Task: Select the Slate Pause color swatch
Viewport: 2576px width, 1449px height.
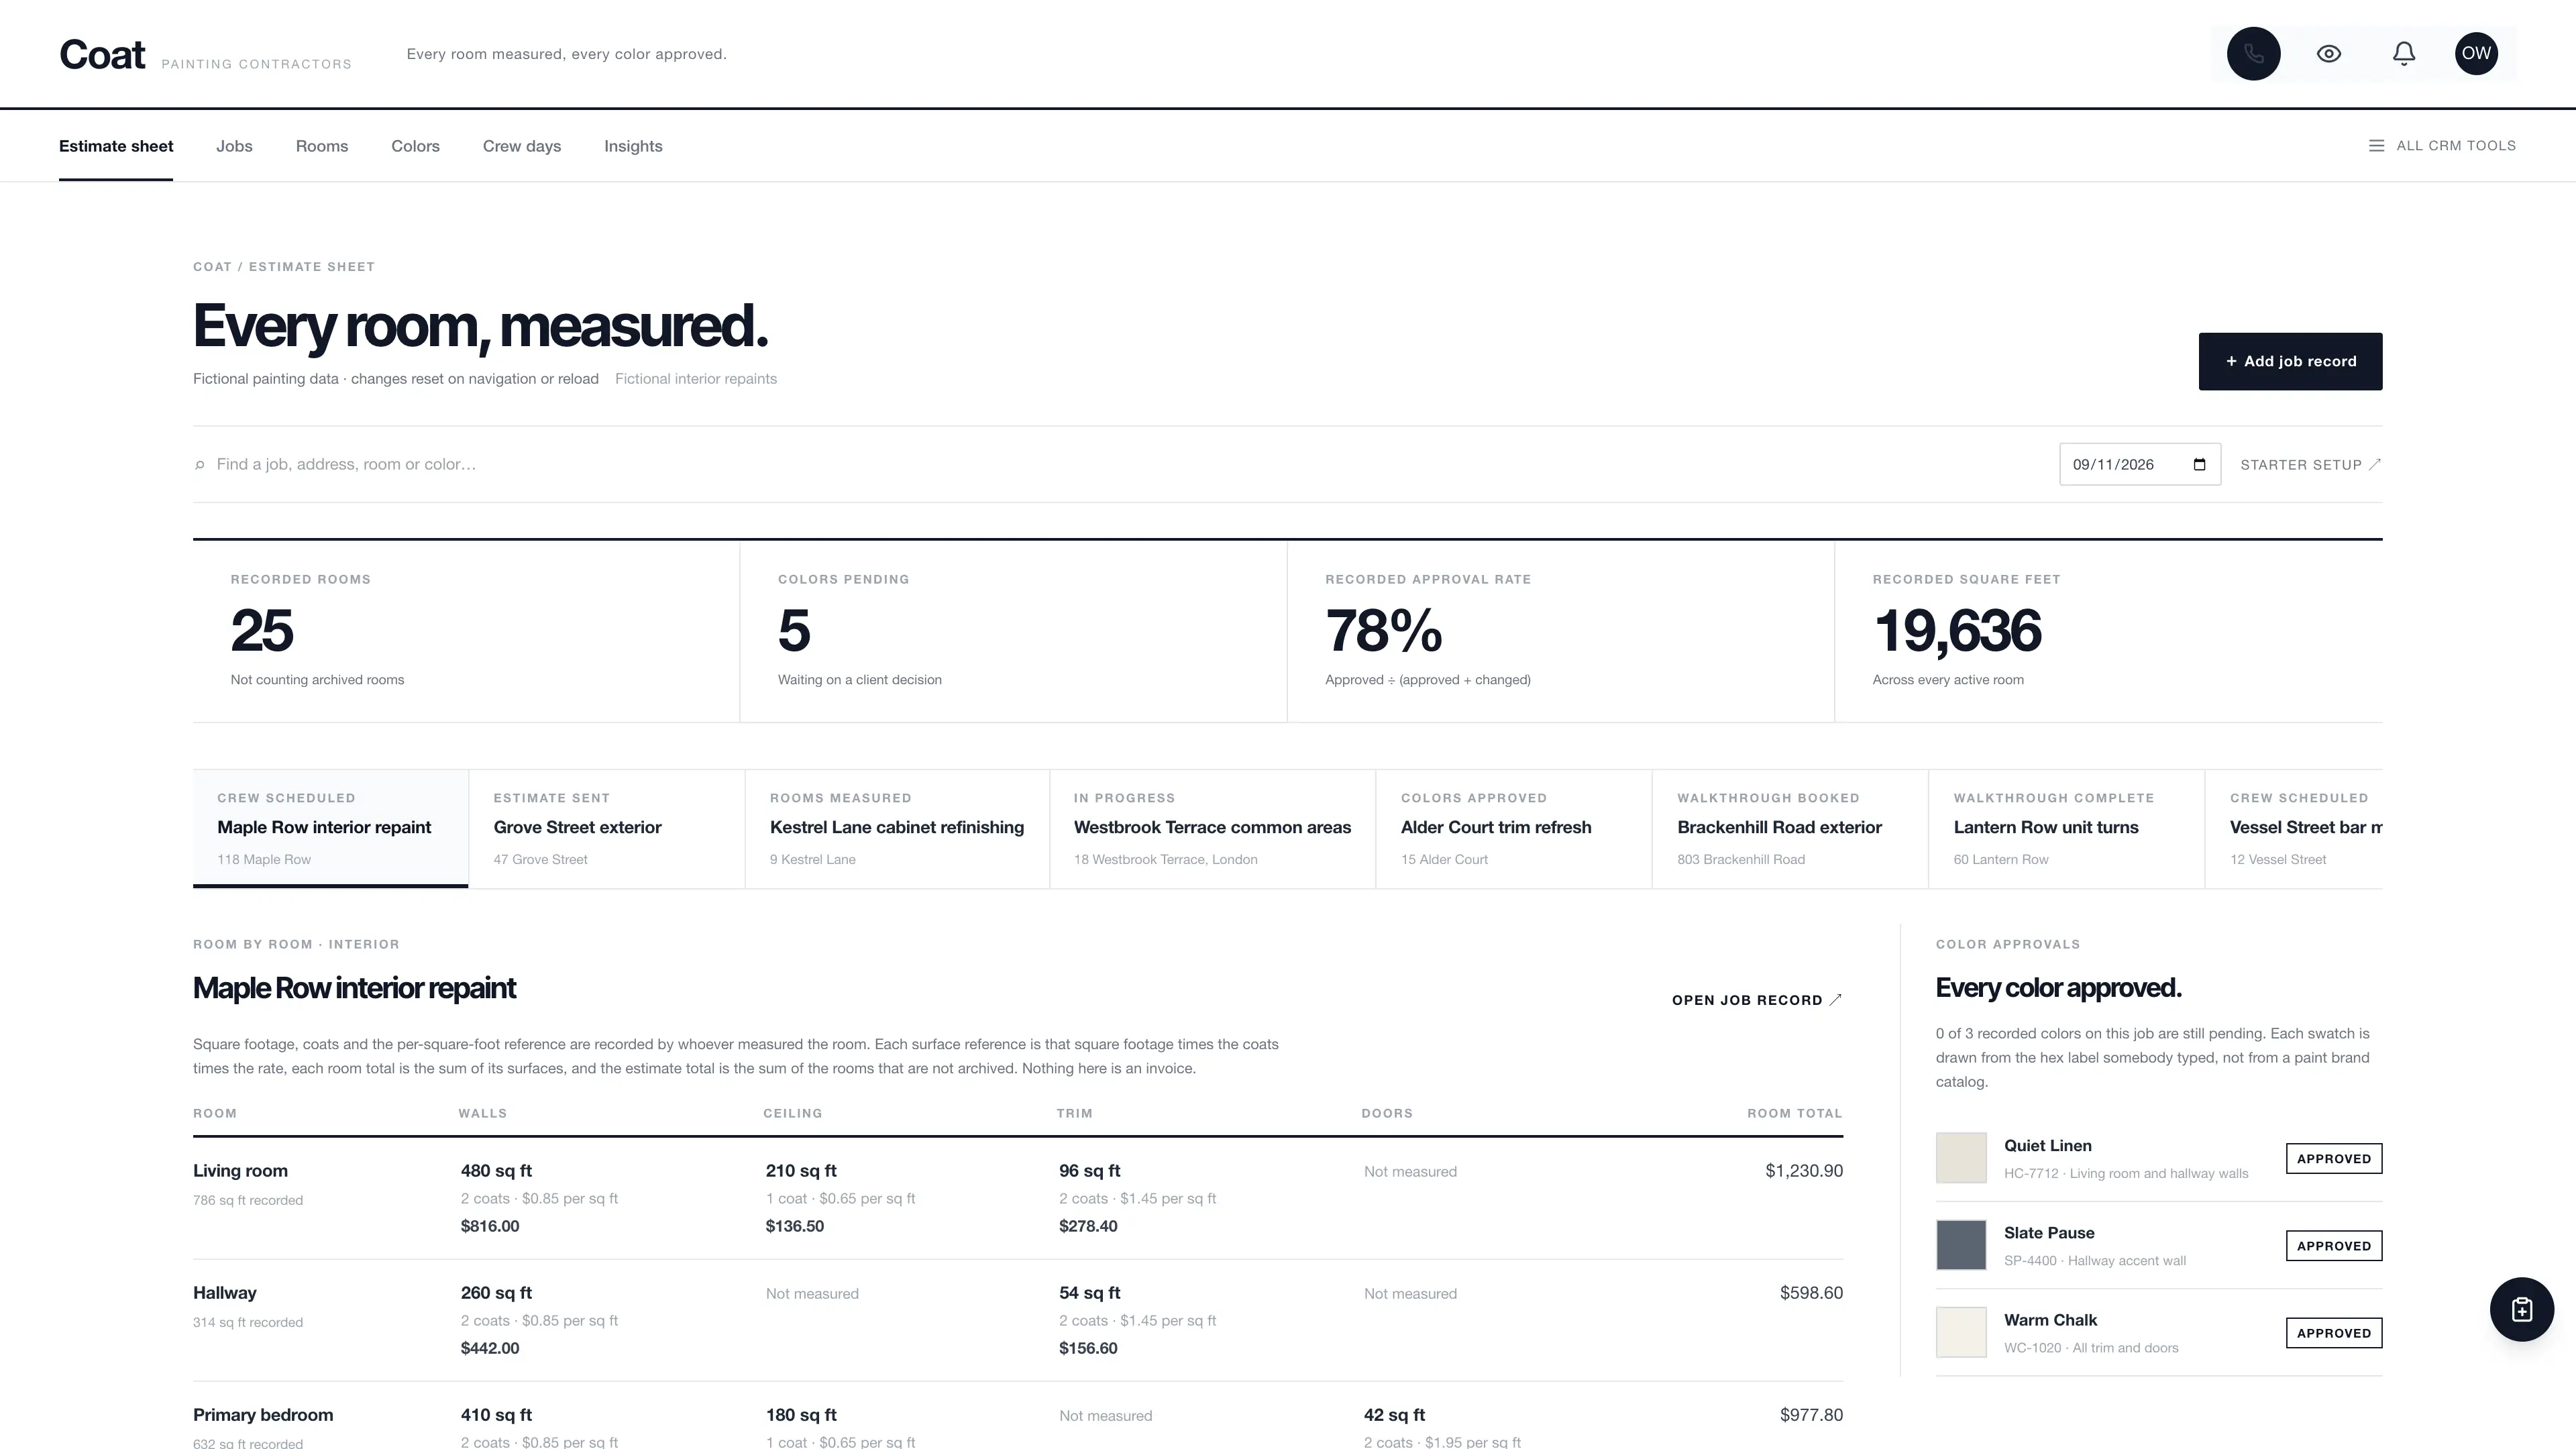Action: tap(1961, 1245)
